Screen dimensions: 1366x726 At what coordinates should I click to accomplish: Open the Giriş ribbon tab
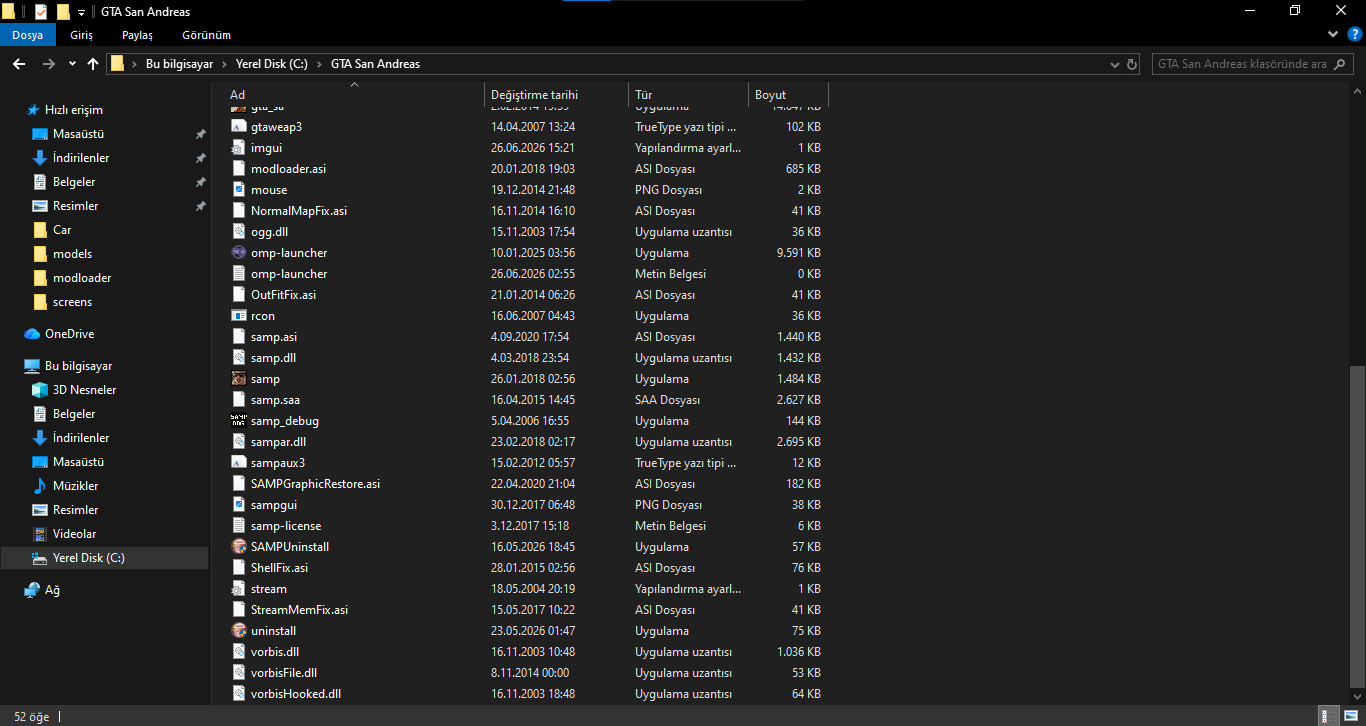pyautogui.click(x=82, y=35)
